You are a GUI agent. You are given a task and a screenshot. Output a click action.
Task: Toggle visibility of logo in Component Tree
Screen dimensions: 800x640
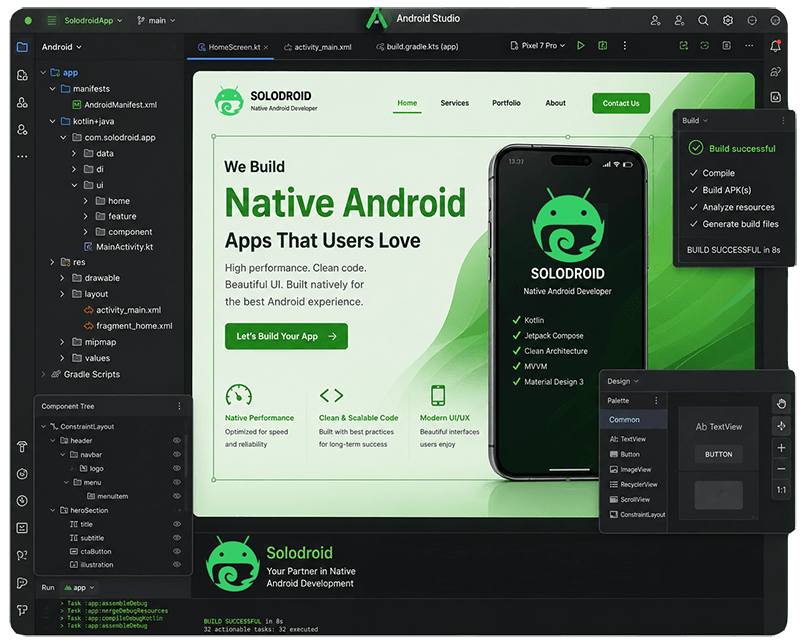click(x=177, y=468)
